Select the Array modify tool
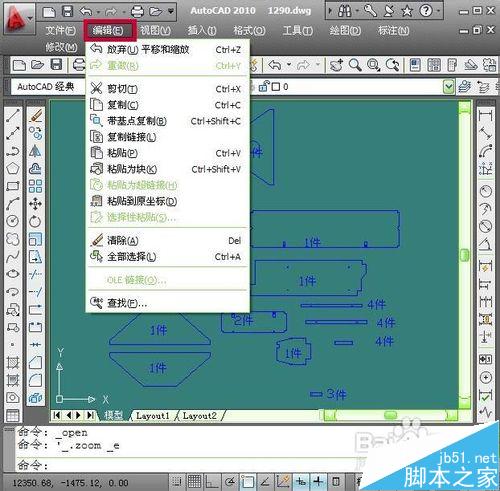The height and width of the screenshot is (491, 500). 35,186
